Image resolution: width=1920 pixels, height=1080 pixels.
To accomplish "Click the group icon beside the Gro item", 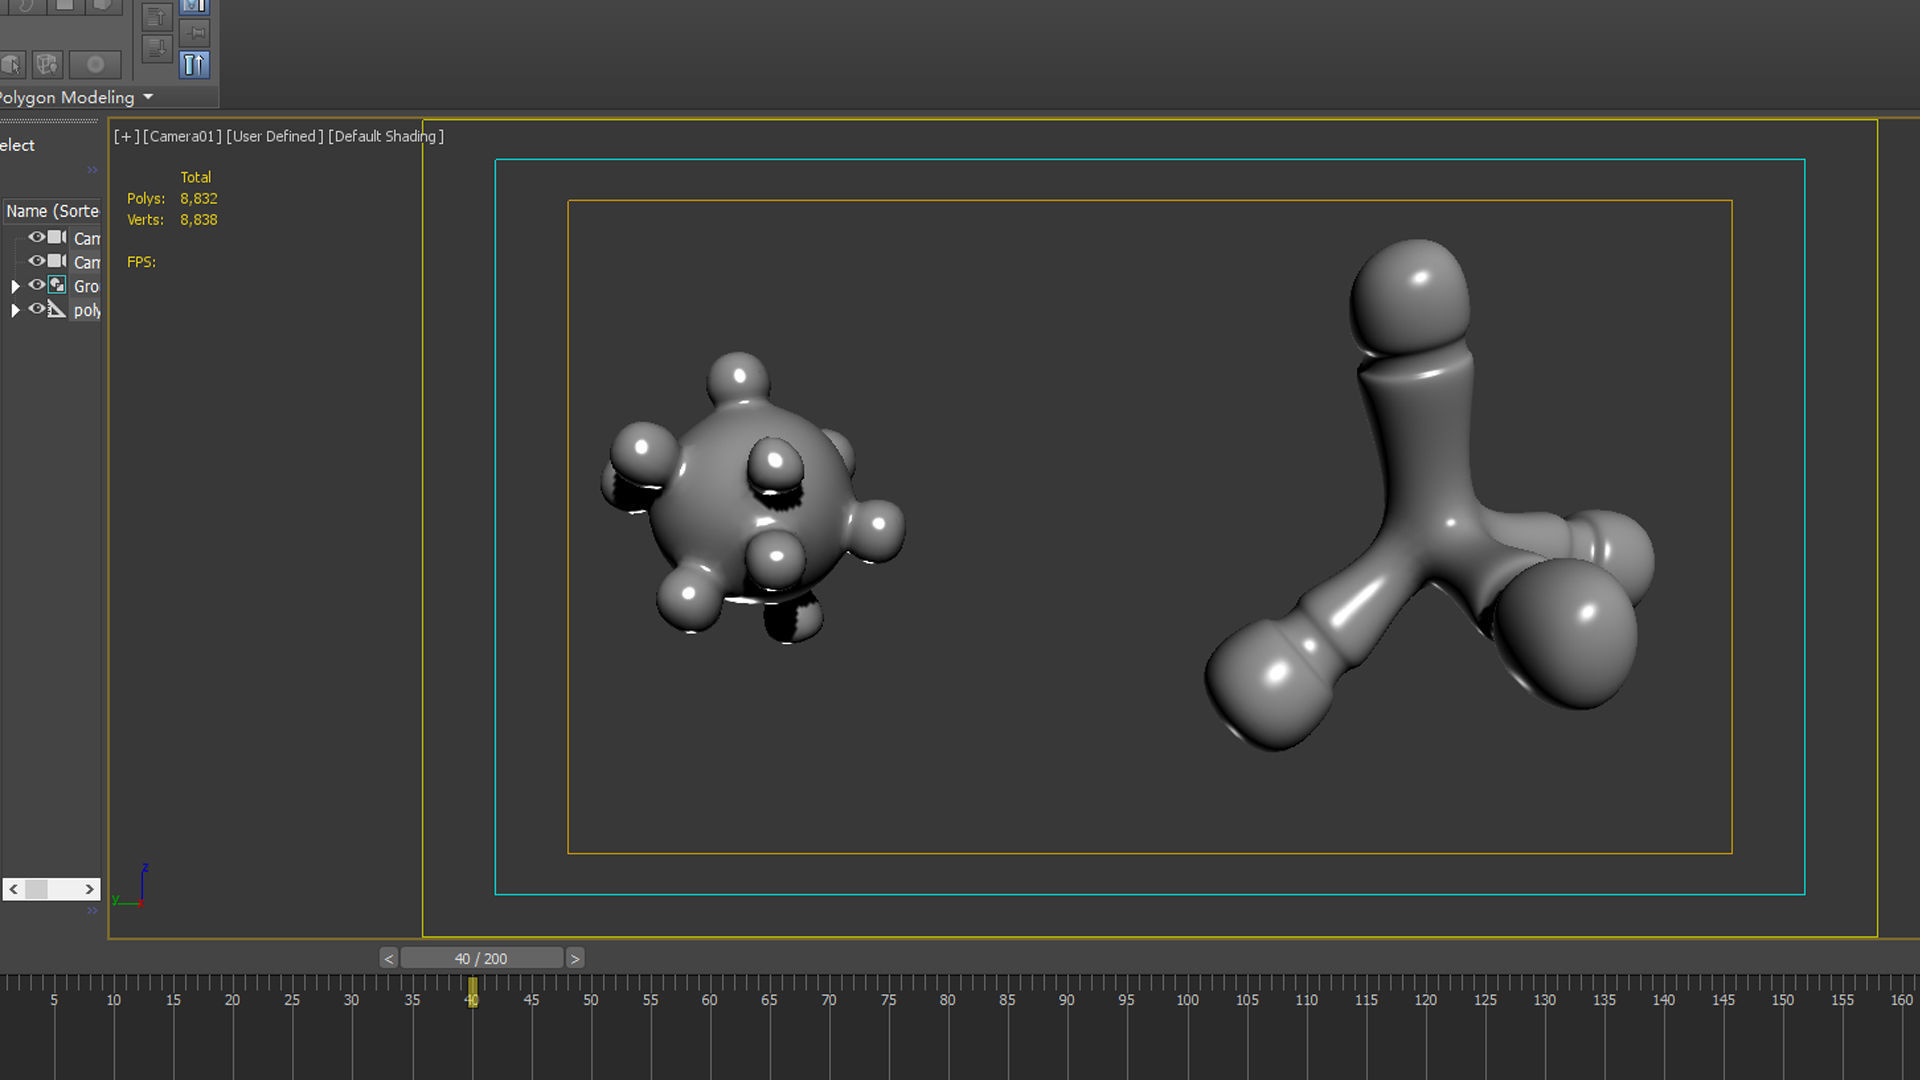I will point(57,285).
